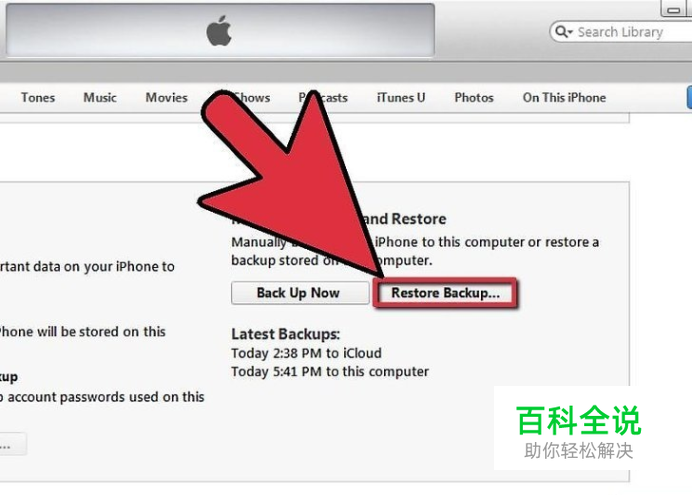This screenshot has width=692, height=495.
Task: Focus the Search Library field
Action: tap(622, 32)
